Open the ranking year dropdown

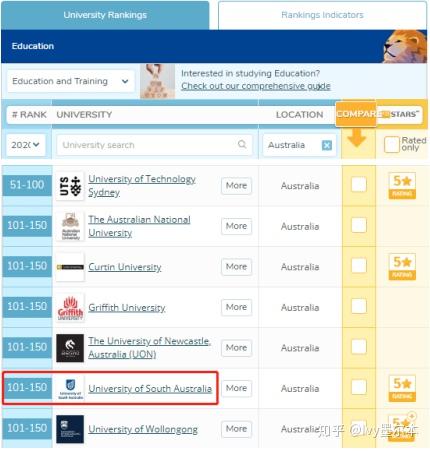[x=26, y=145]
